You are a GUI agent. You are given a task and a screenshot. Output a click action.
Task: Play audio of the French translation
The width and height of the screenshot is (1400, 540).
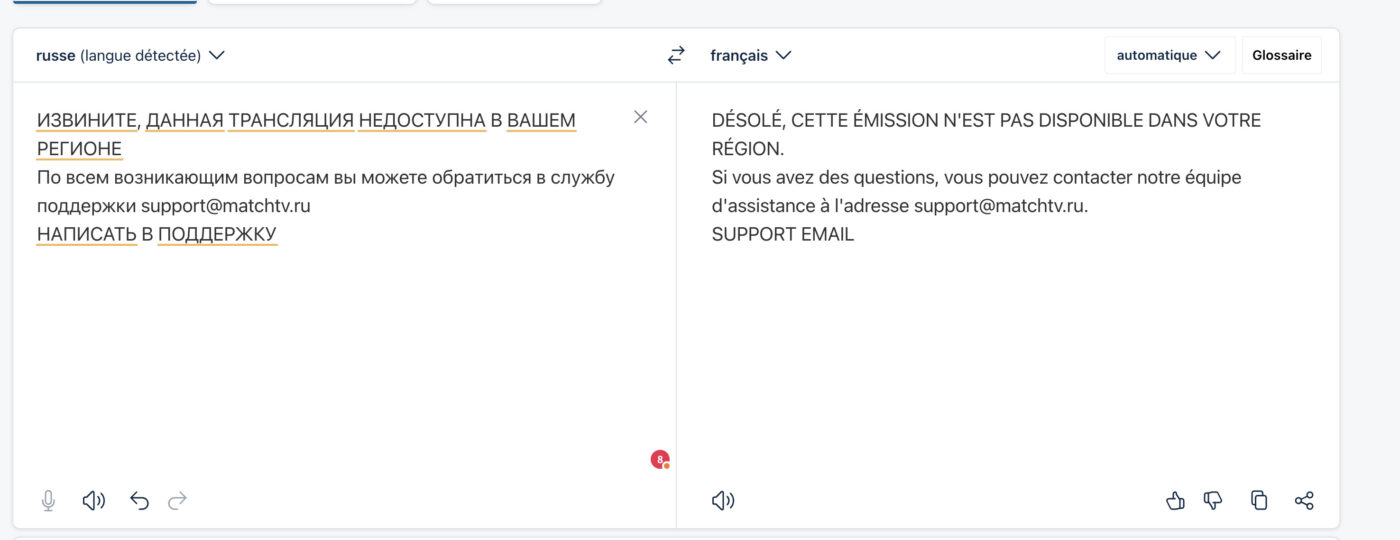click(x=723, y=501)
